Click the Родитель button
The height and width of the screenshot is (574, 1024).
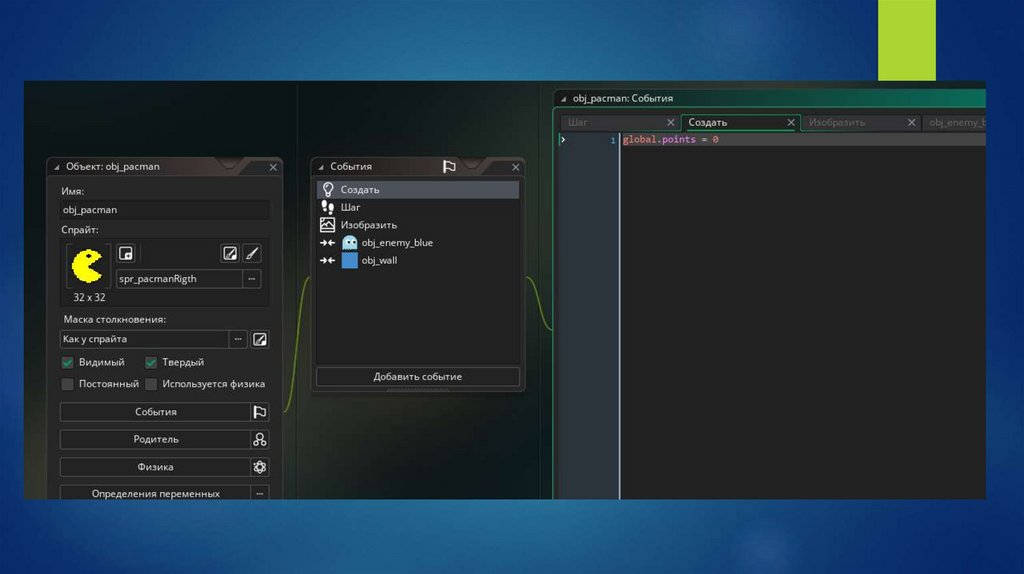tap(155, 439)
